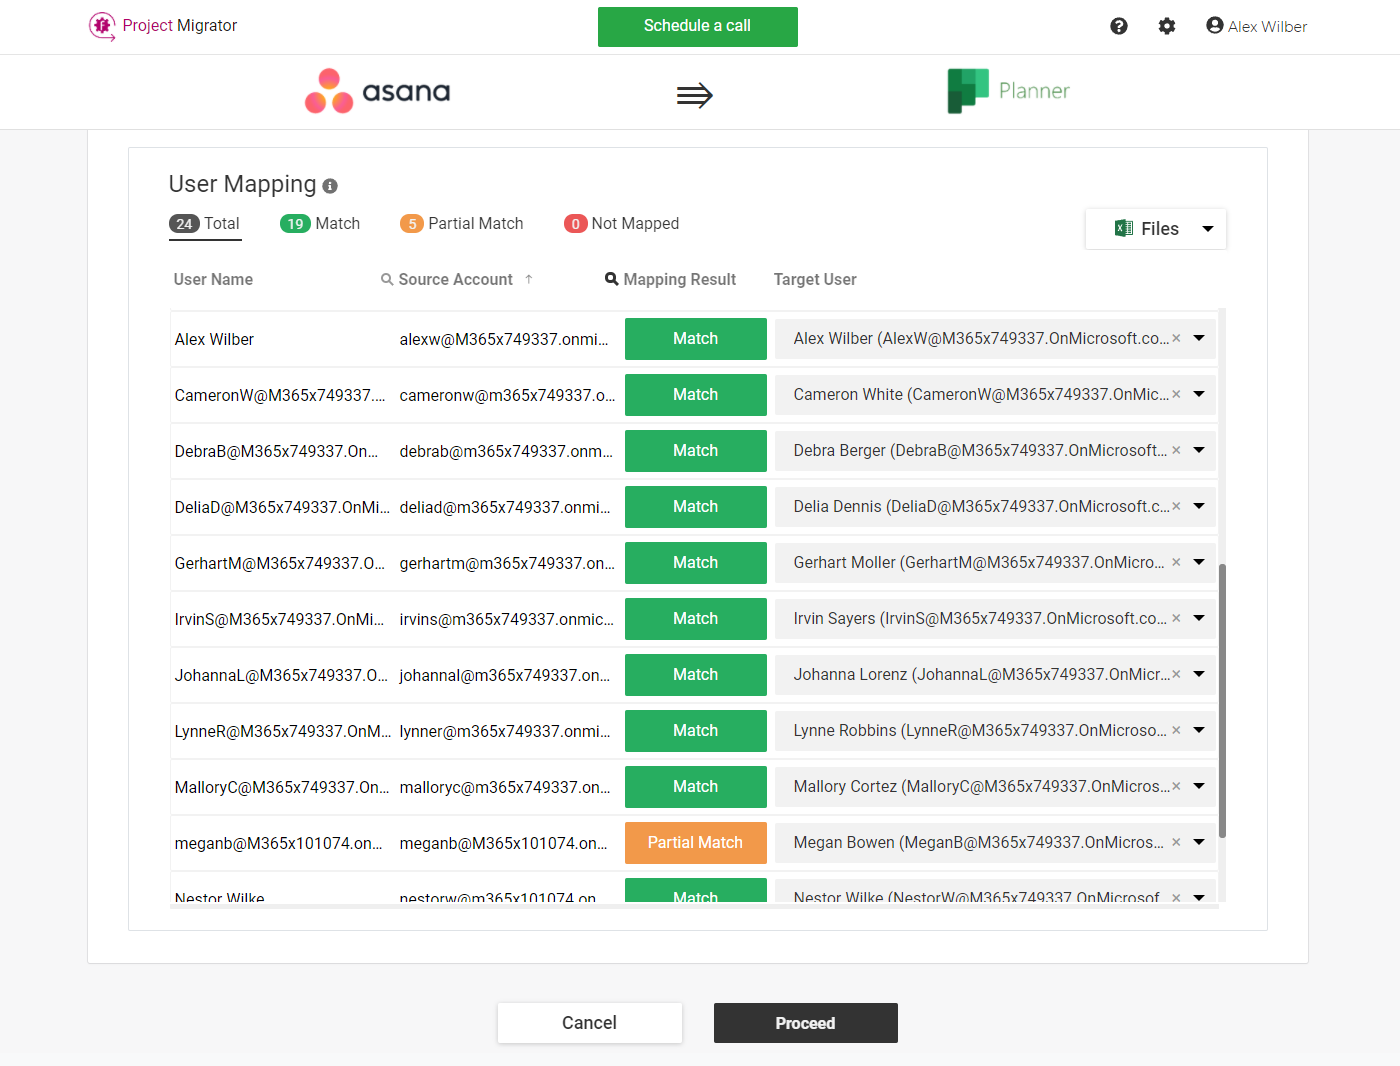Viewport: 1400px width, 1066px height.
Task: Click the Excel icon in Files button
Action: point(1124,228)
